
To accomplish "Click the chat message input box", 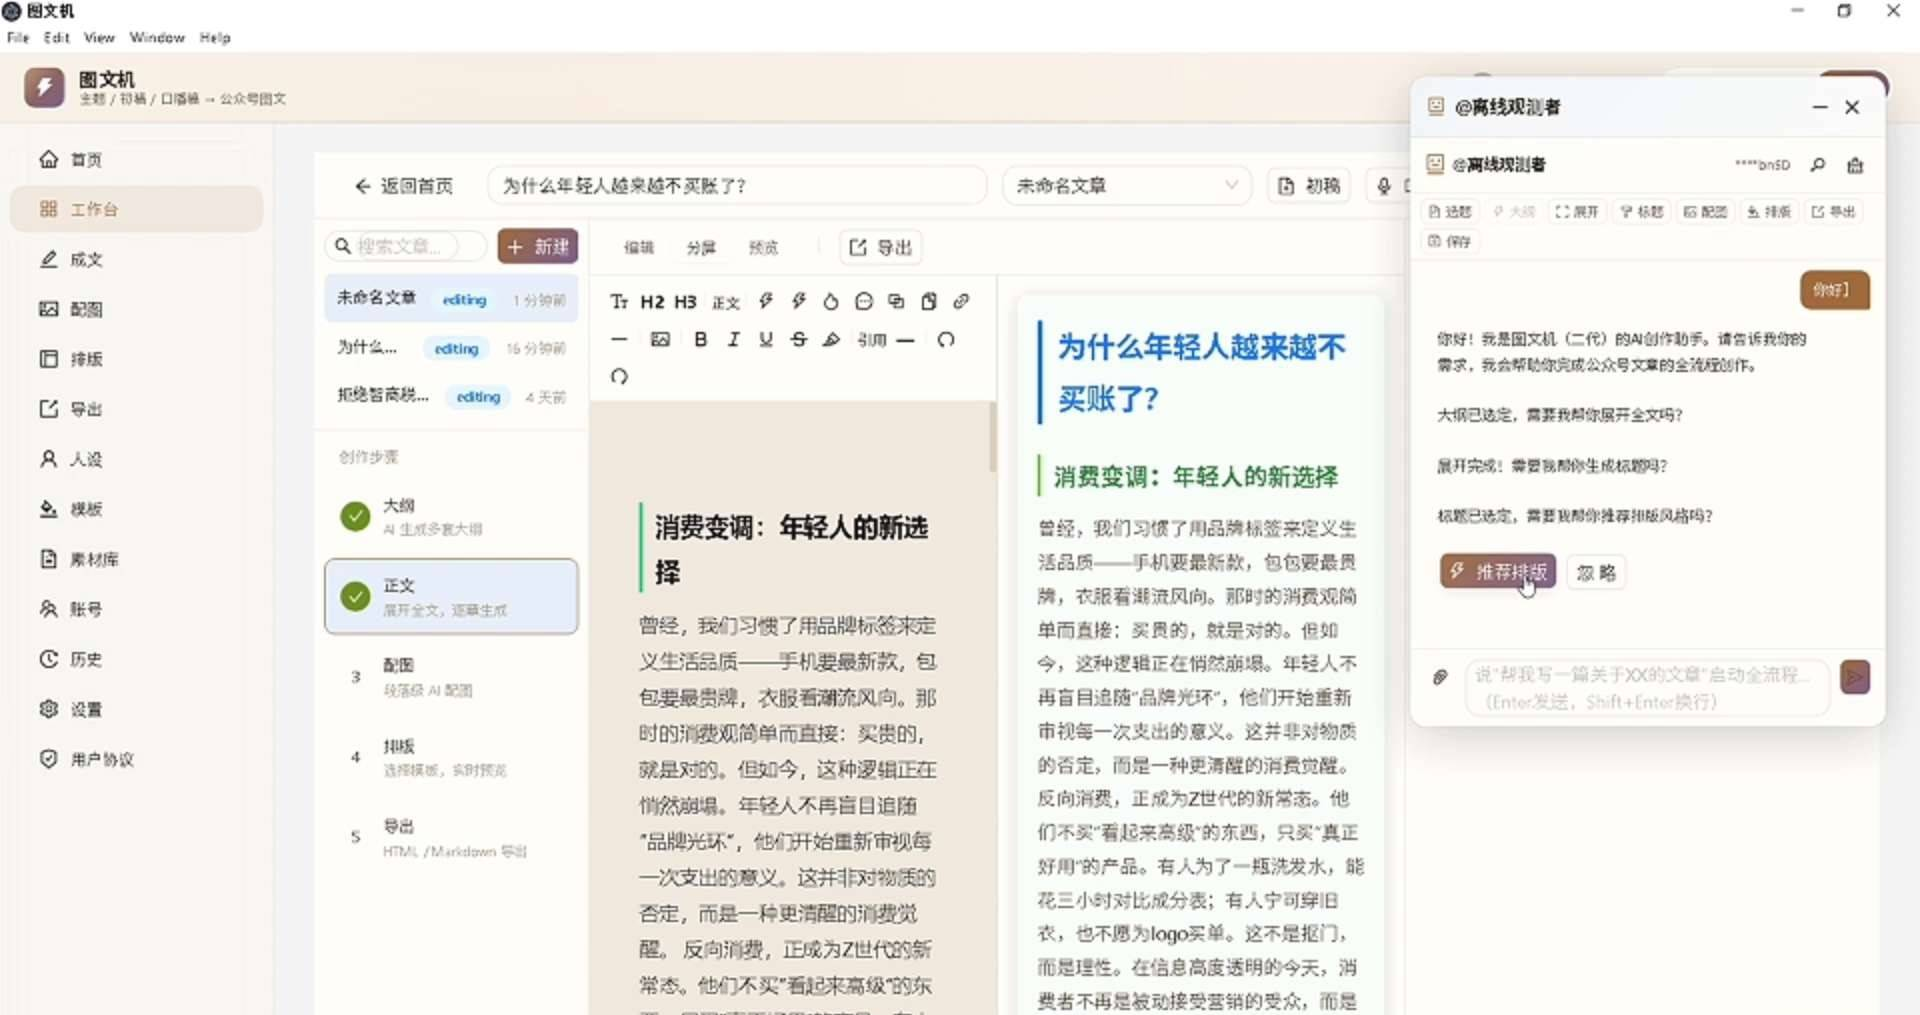I will tap(1646, 688).
